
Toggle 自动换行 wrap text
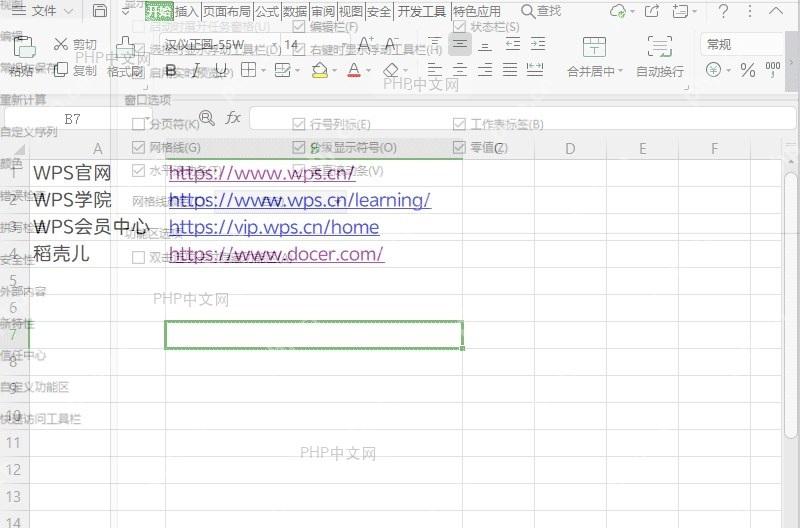(660, 57)
